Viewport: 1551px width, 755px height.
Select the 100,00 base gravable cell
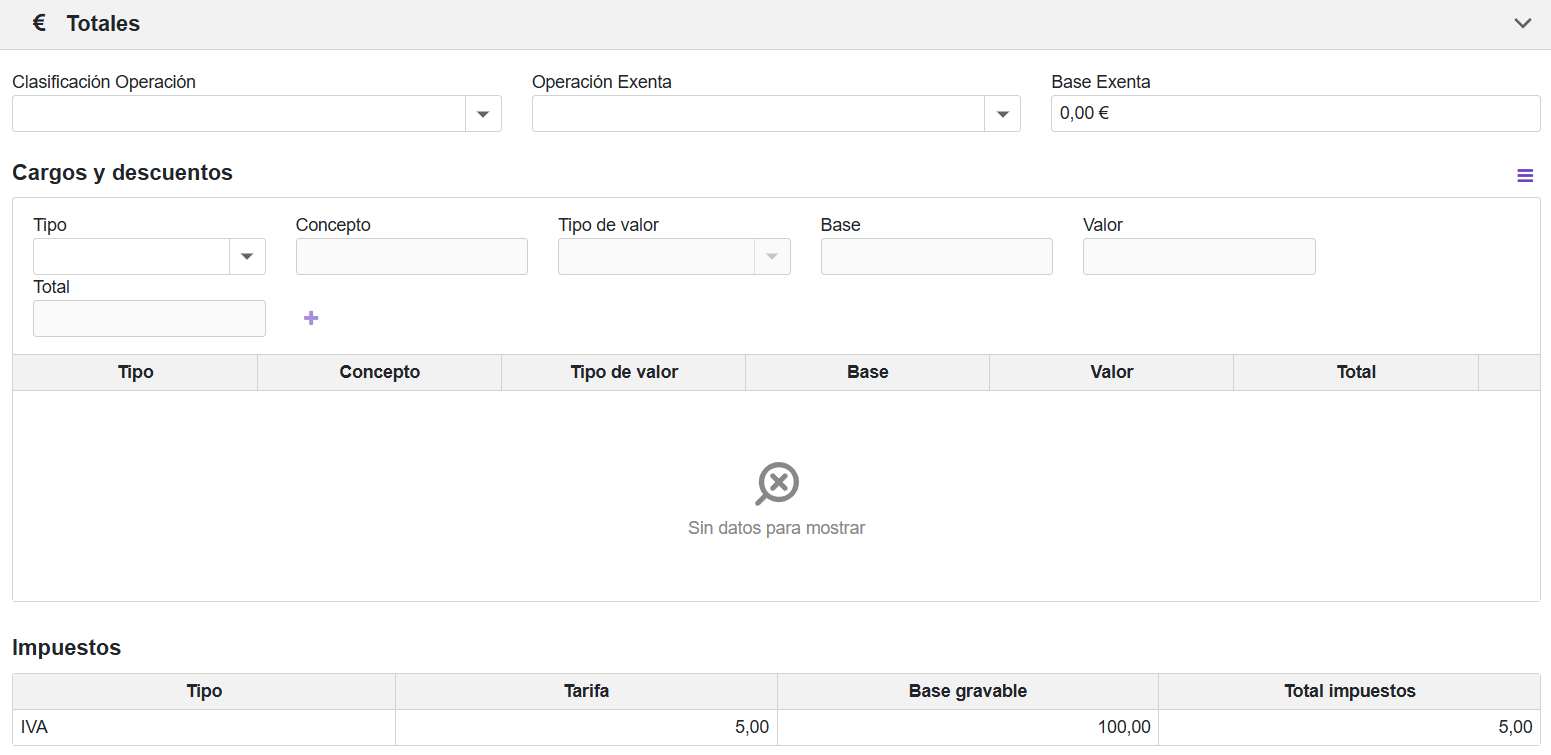click(968, 727)
